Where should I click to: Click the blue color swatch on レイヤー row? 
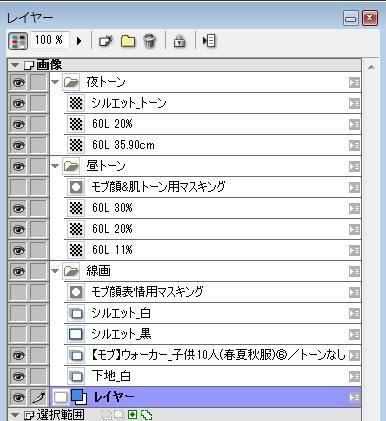[x=79, y=397]
